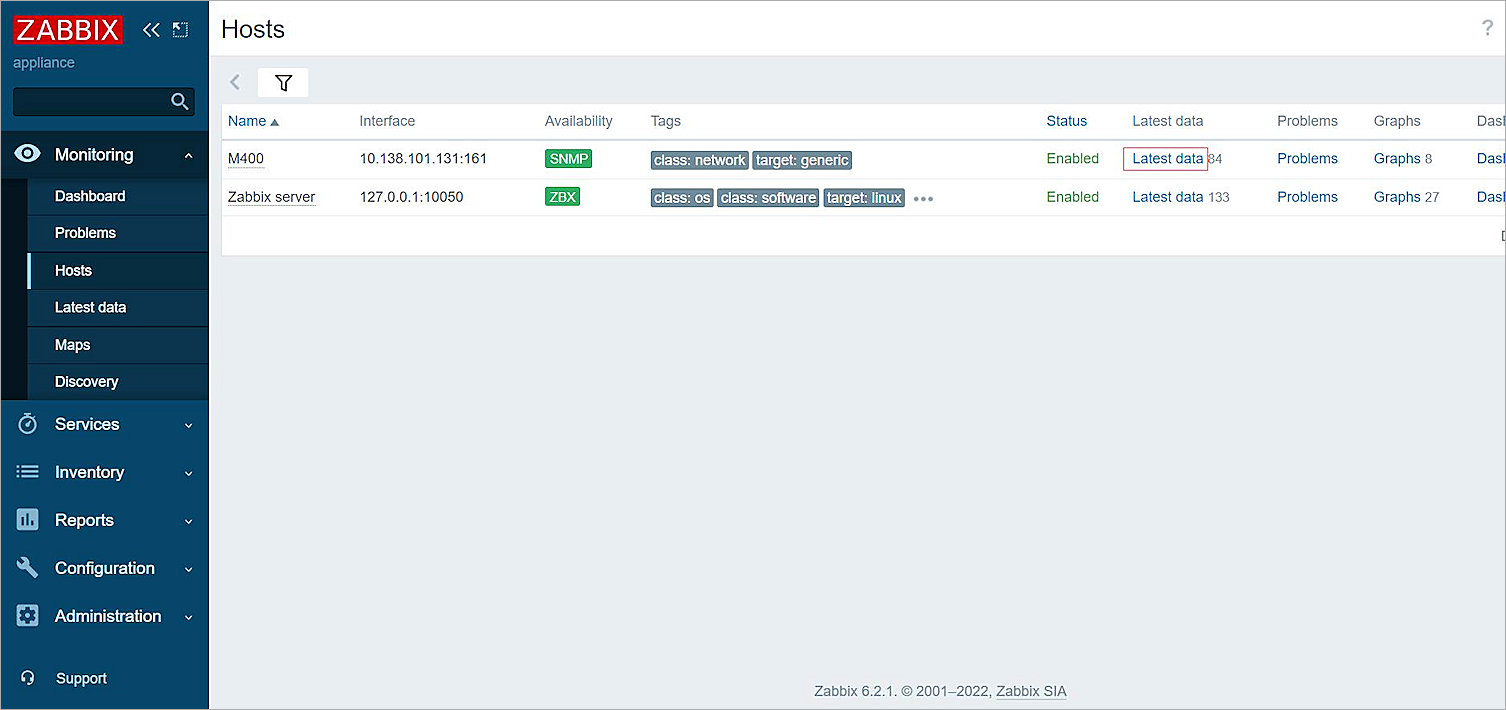The width and height of the screenshot is (1506, 710).
Task: Open the help question mark icon
Action: click(x=1487, y=28)
